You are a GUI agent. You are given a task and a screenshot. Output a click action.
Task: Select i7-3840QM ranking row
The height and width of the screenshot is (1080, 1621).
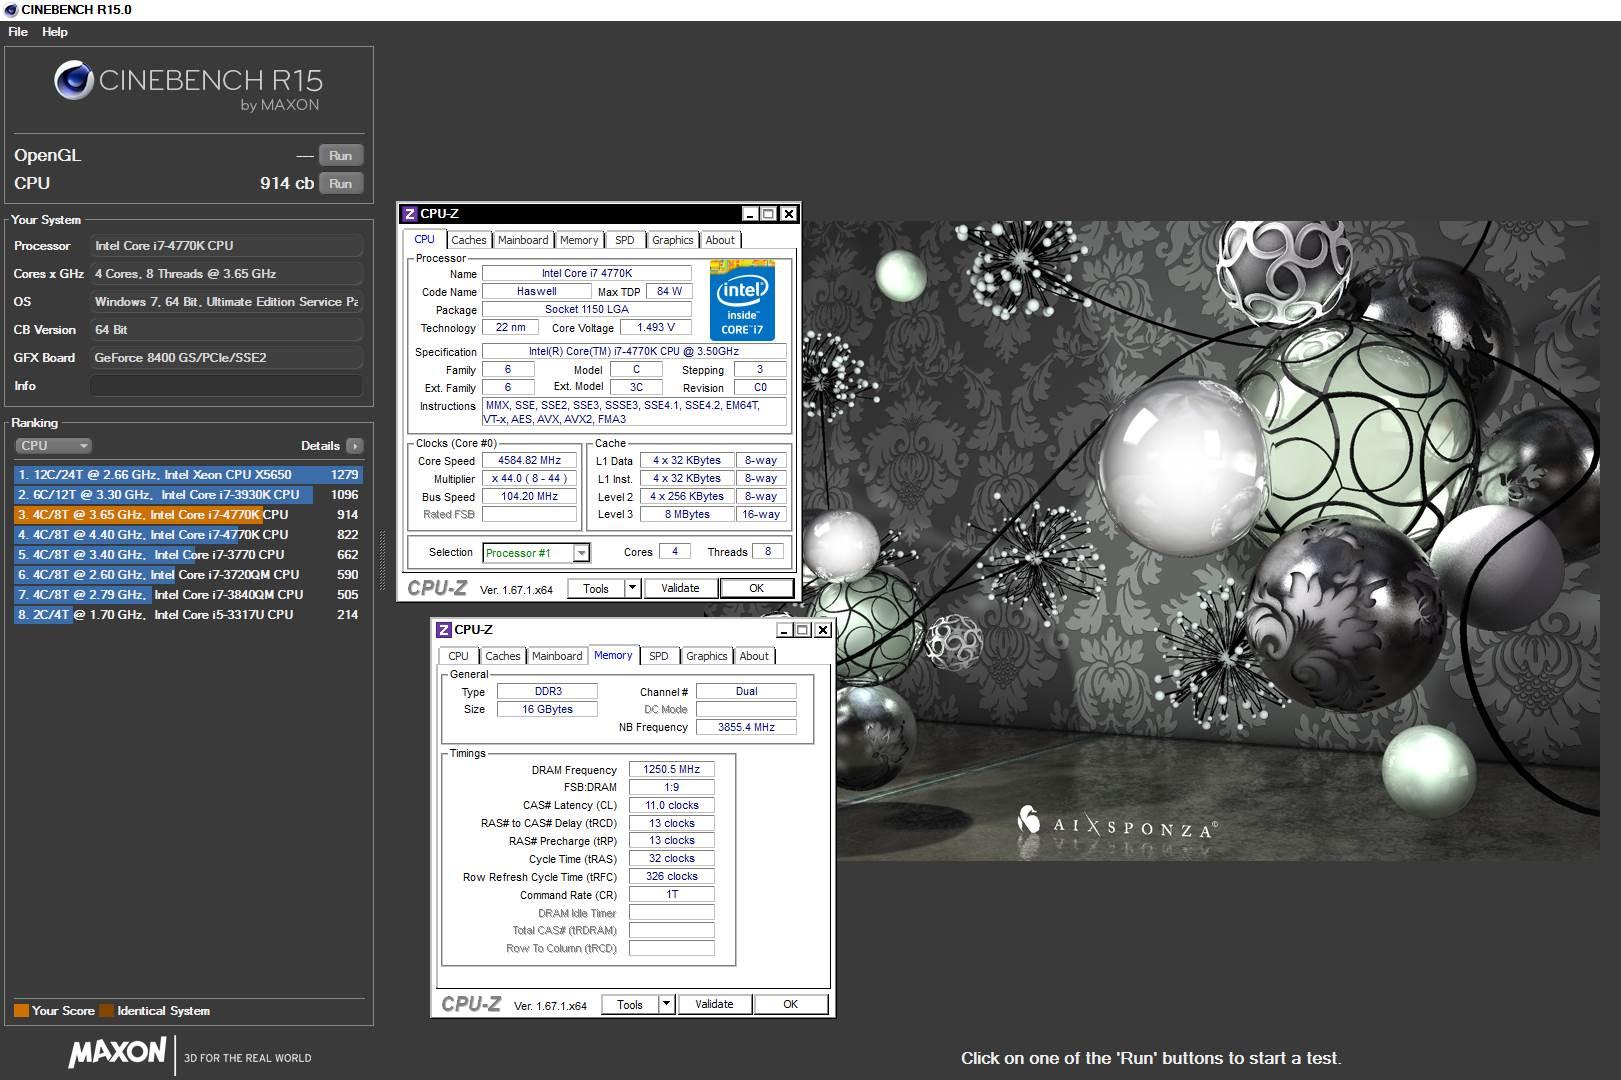point(188,595)
